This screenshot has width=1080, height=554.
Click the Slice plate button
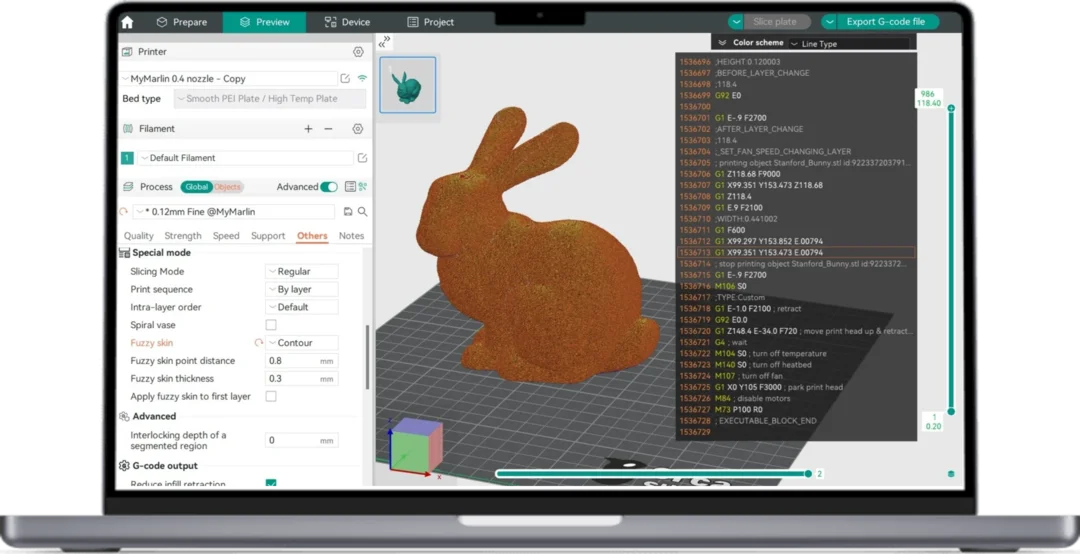click(776, 22)
